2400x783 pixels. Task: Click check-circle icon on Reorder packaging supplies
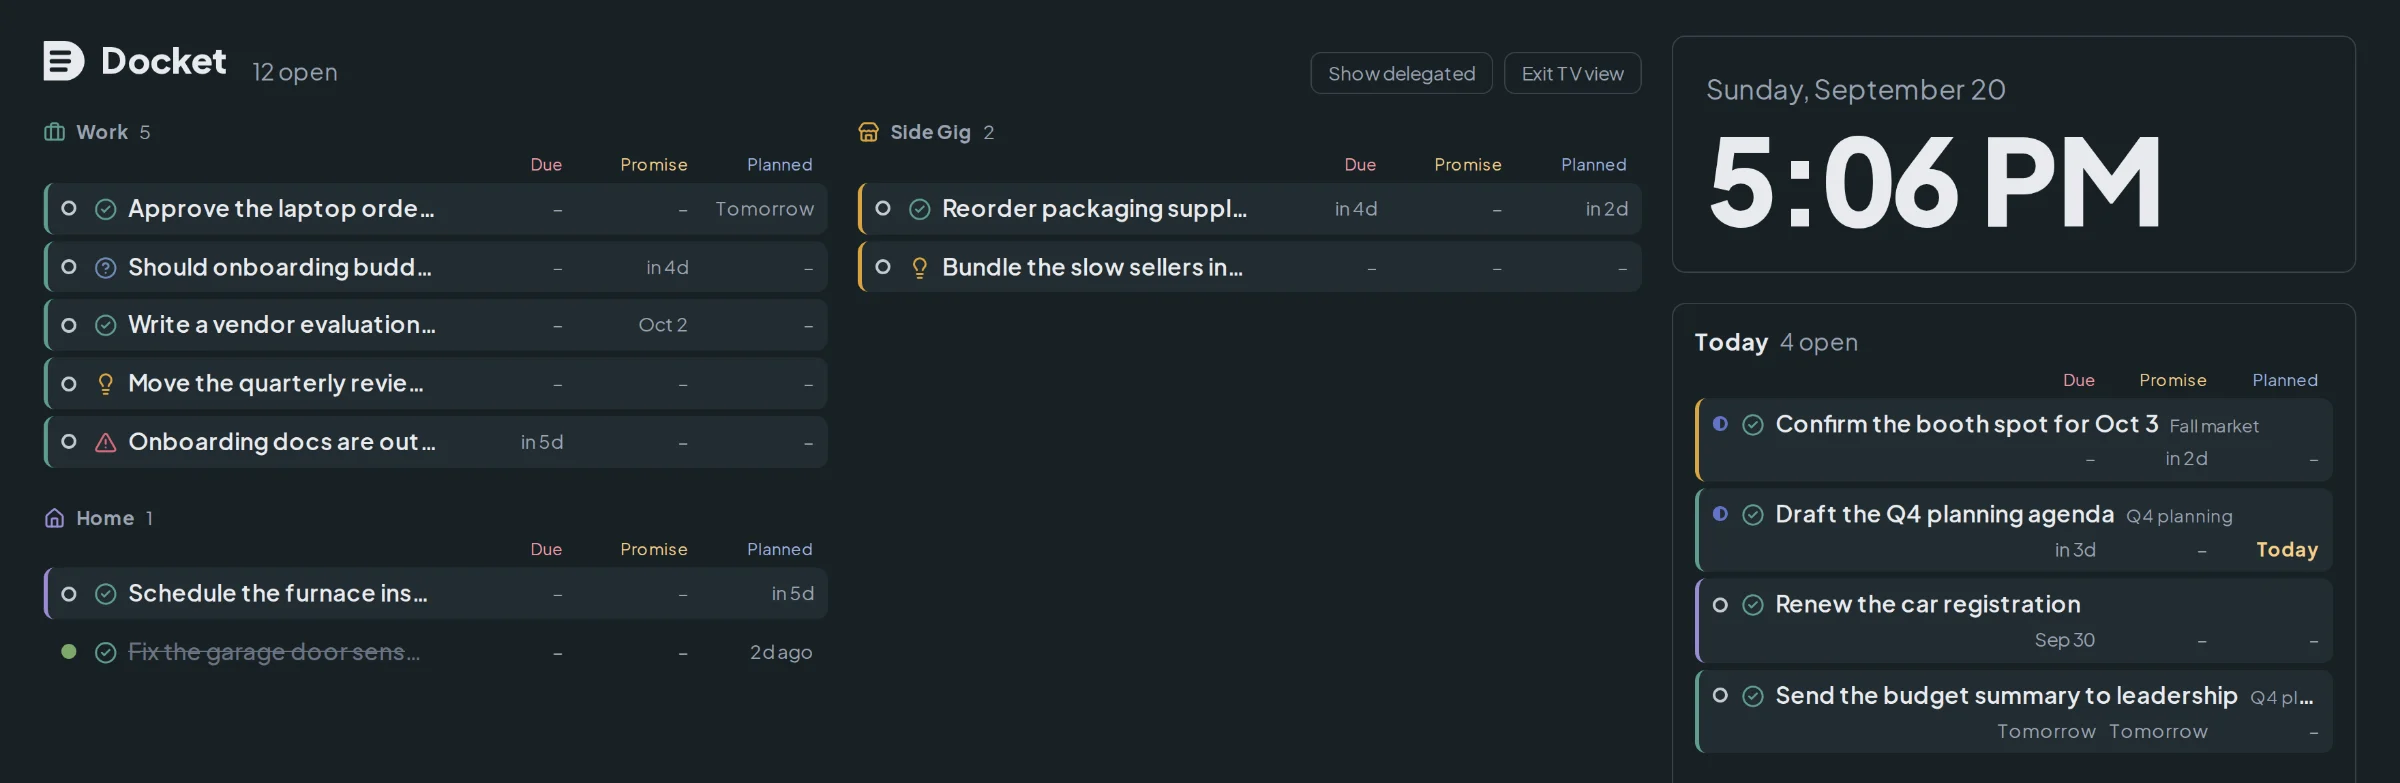920,209
